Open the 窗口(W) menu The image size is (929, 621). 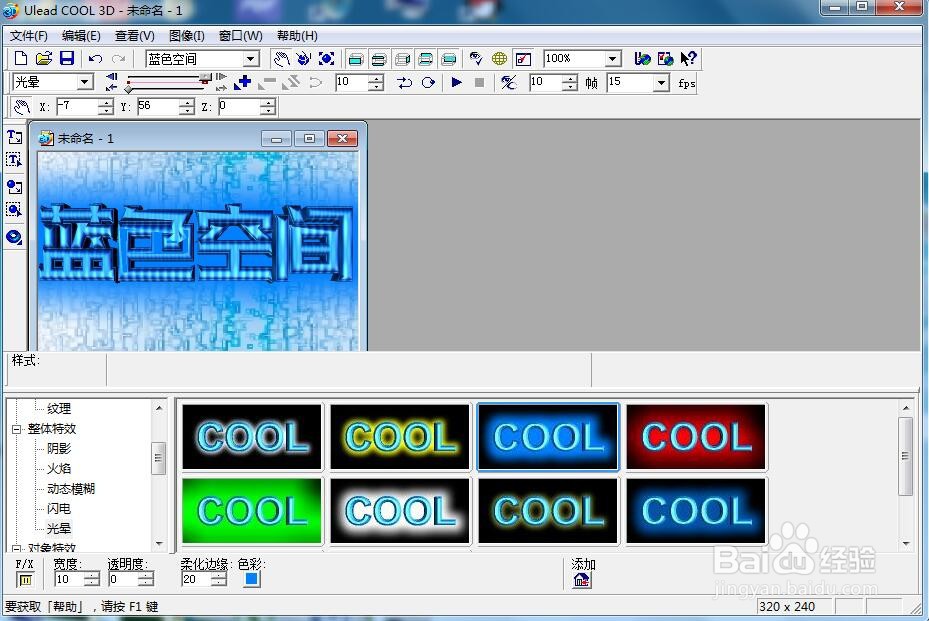[x=241, y=36]
